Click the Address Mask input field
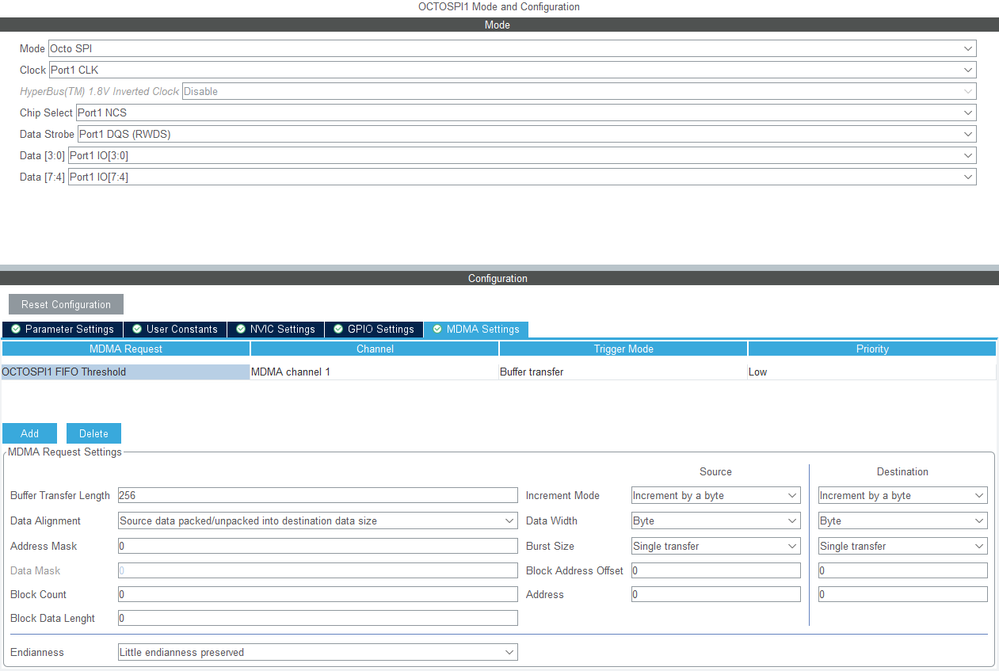Image resolution: width=999 pixels, height=671 pixels. tap(317, 546)
